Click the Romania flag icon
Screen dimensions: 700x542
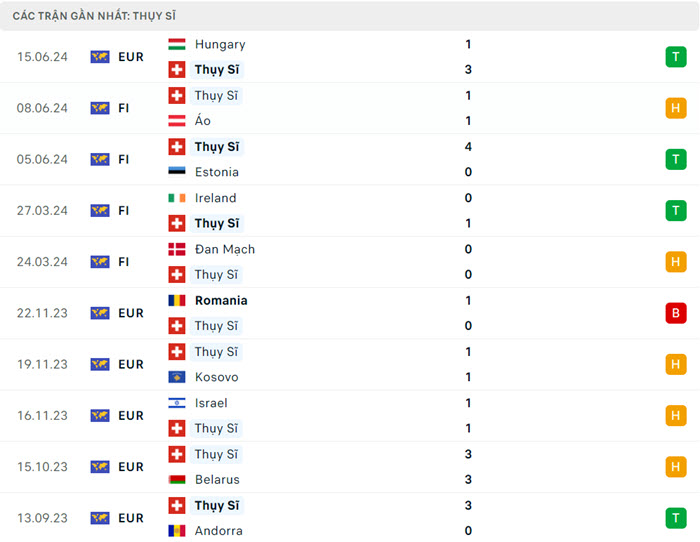click(177, 300)
